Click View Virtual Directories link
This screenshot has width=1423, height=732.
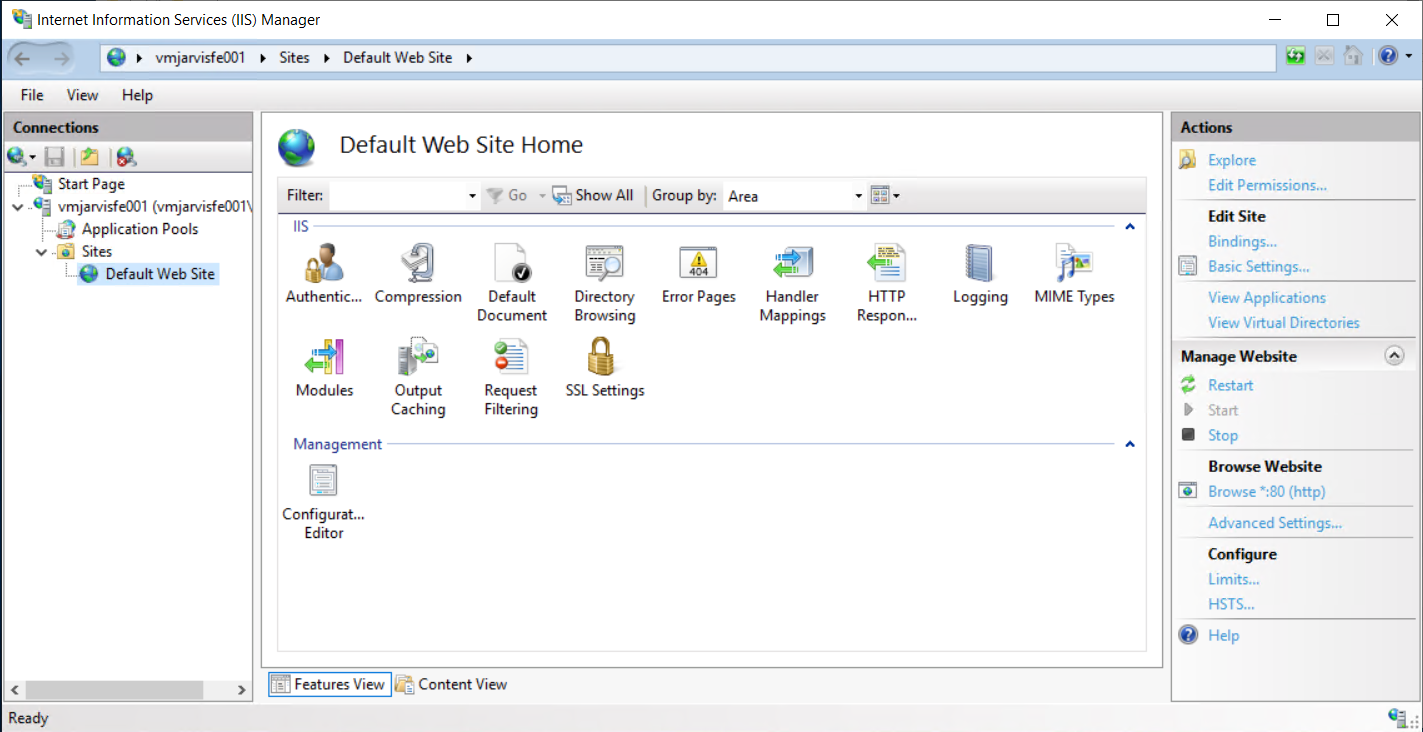1283,322
